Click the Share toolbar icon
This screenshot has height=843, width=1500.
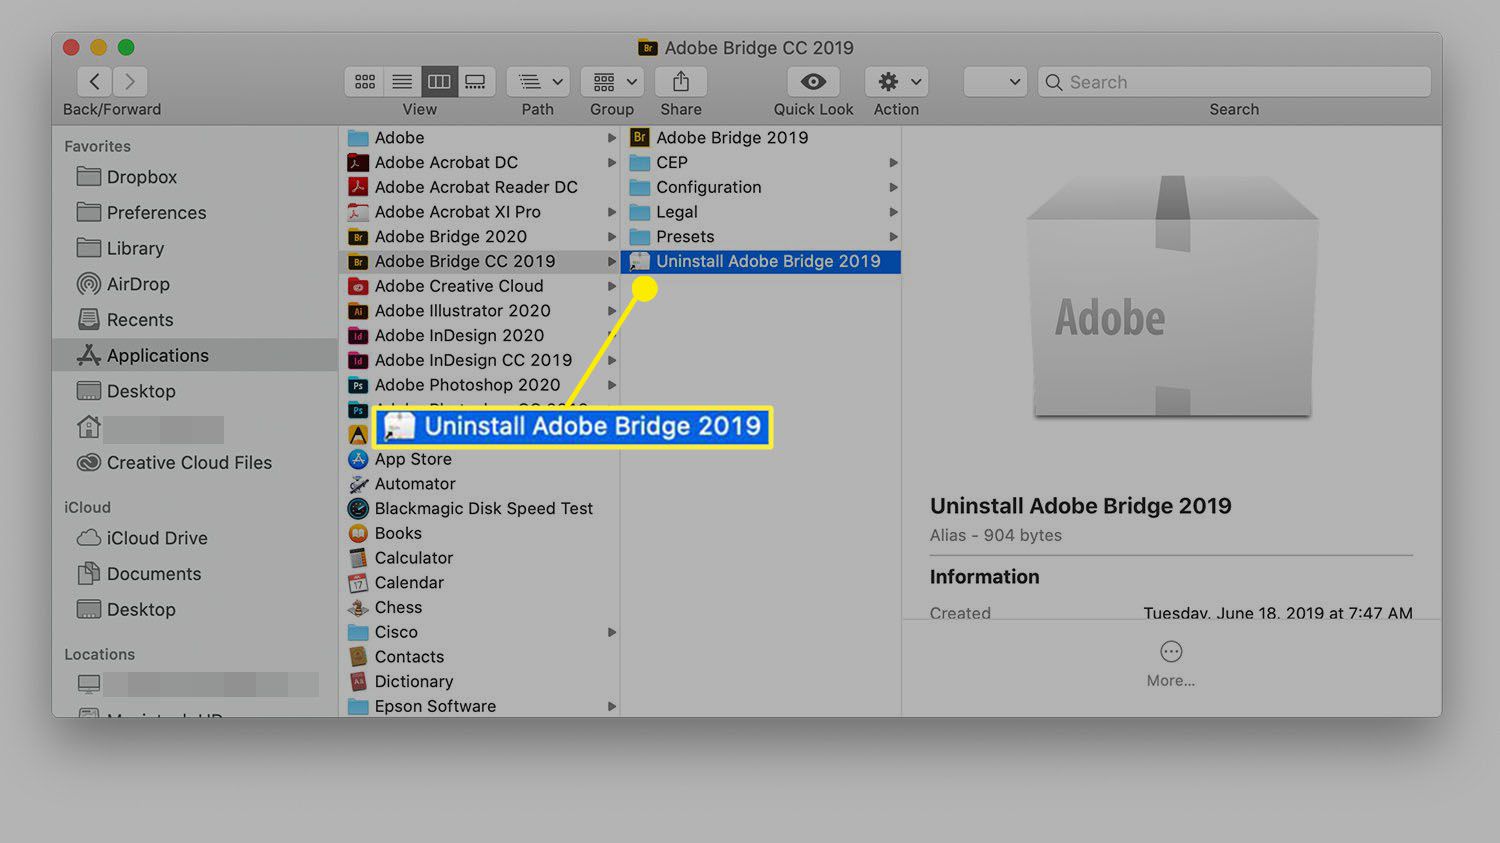click(x=680, y=81)
